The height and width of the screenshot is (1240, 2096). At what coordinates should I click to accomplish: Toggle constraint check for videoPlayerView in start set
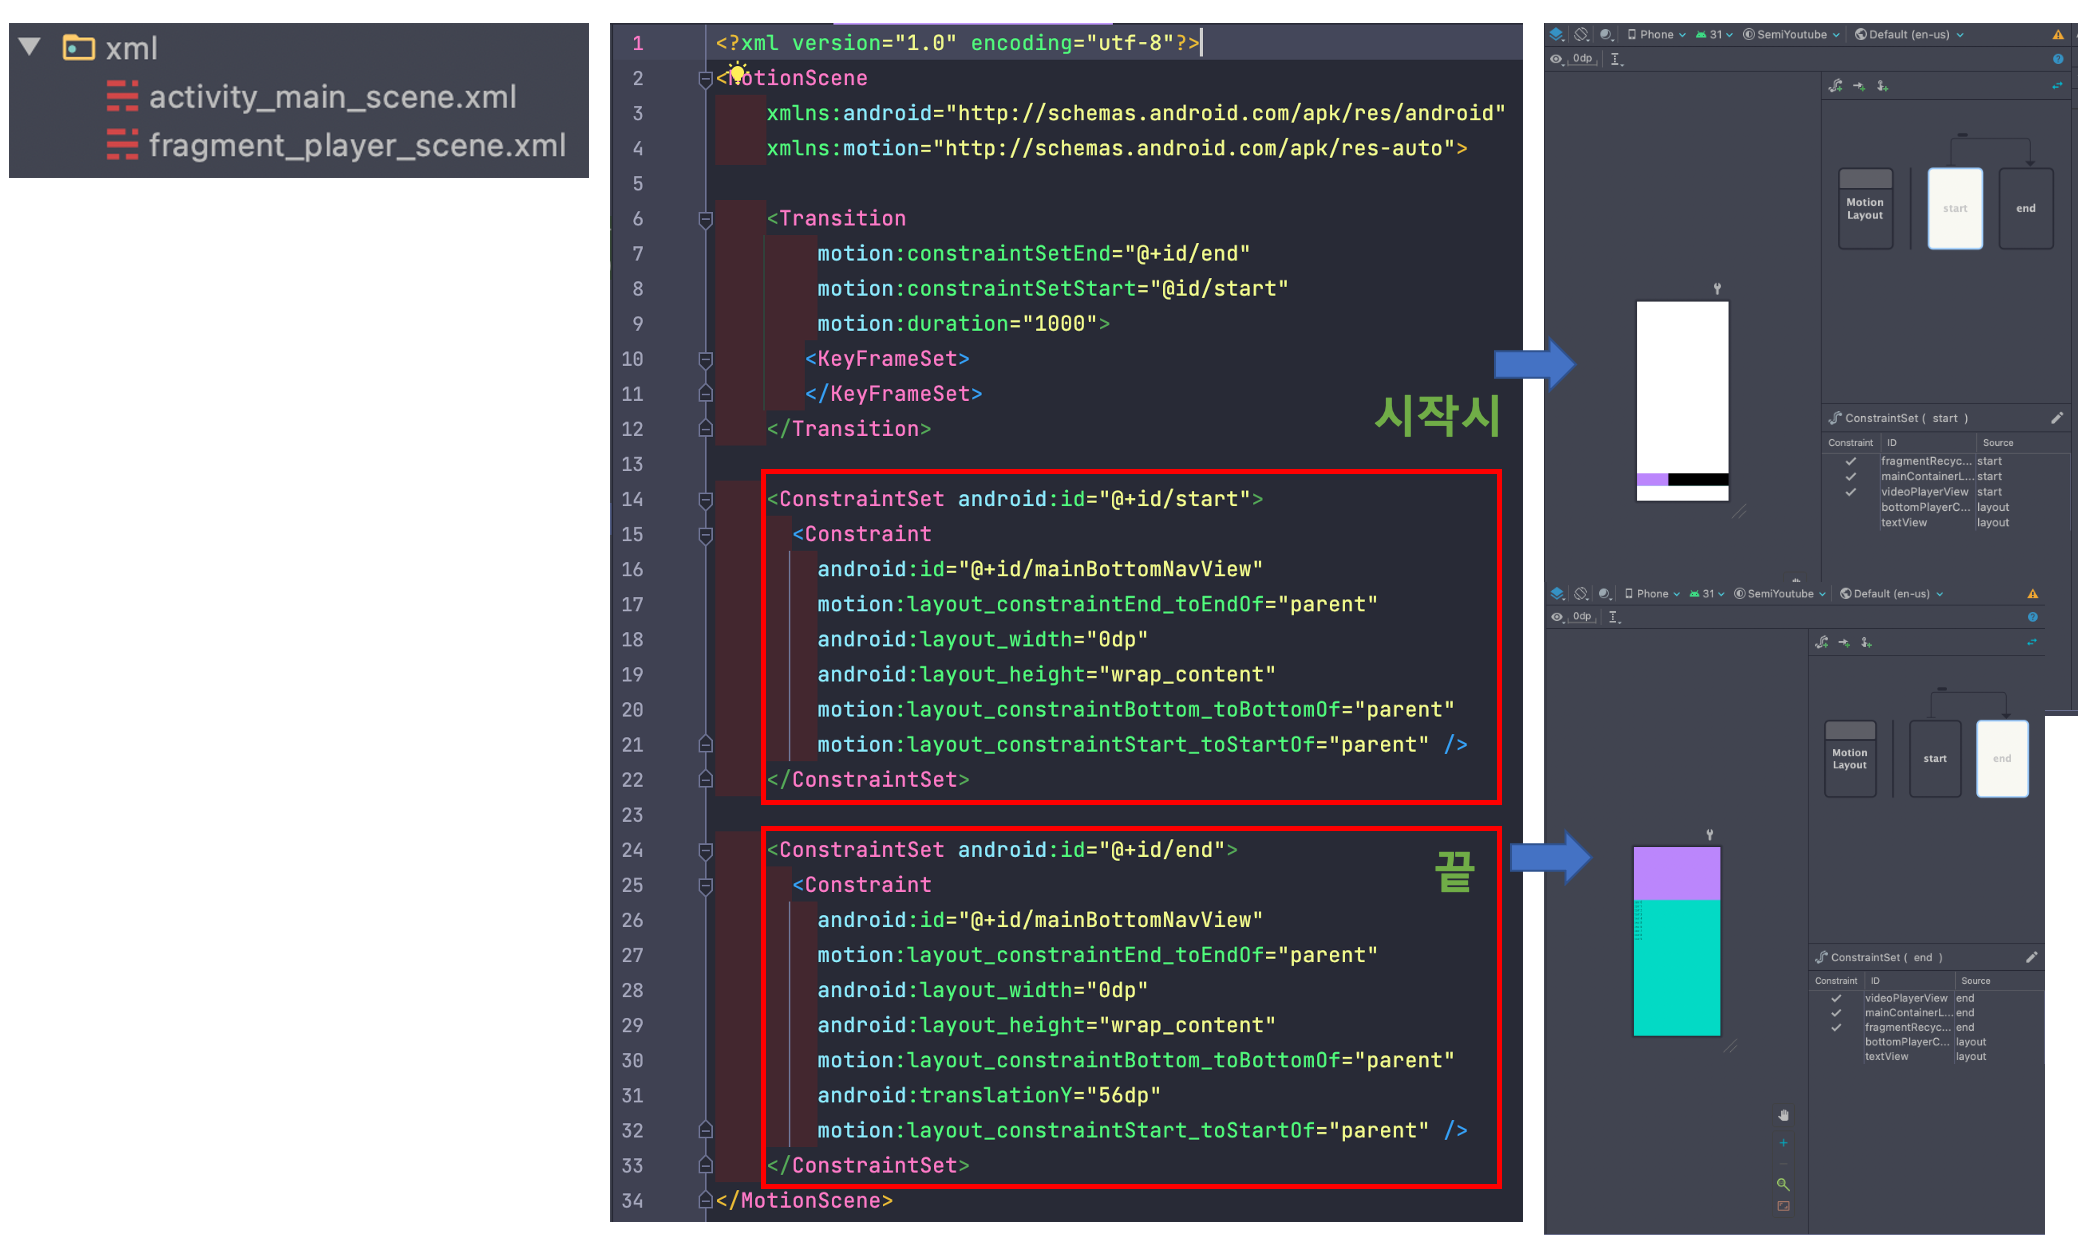pyautogui.click(x=1850, y=492)
